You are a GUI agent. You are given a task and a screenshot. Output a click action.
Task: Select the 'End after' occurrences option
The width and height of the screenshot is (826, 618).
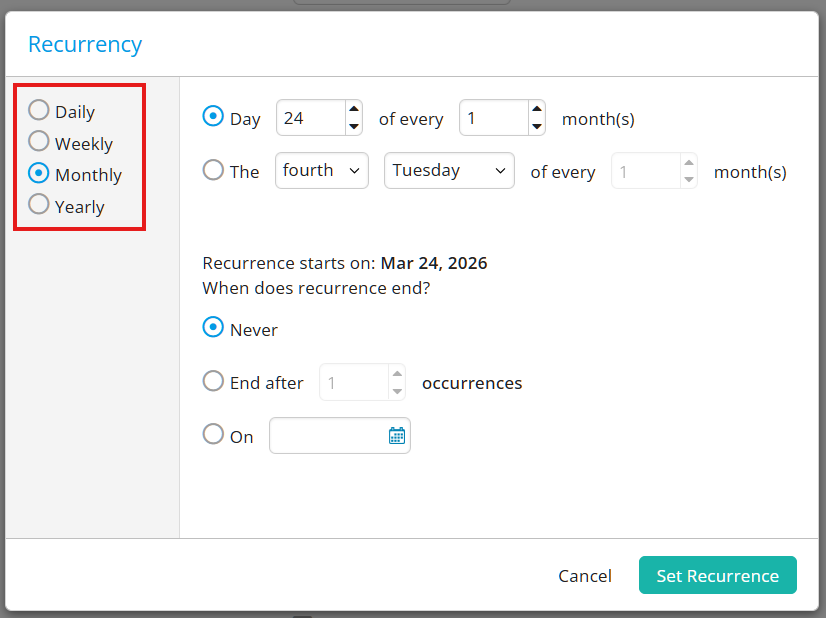213,381
